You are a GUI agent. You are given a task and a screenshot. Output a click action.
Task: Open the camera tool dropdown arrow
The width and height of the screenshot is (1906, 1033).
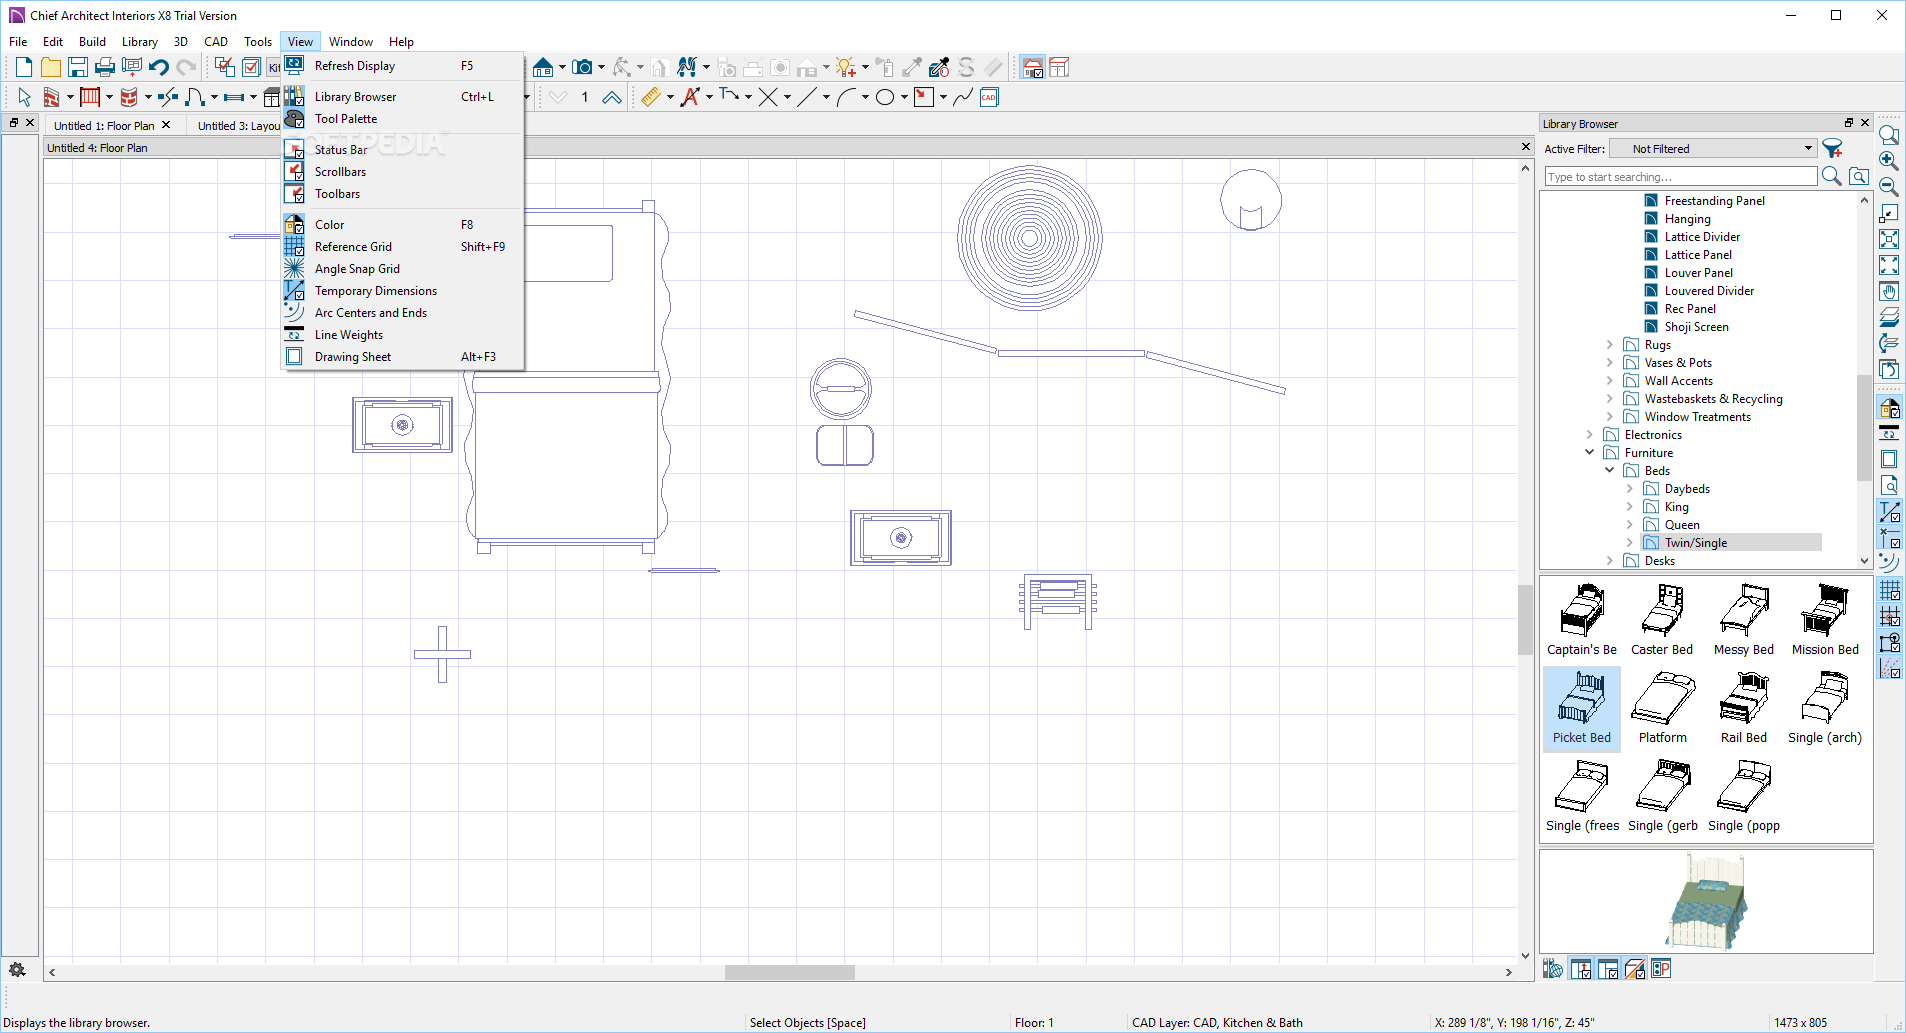[x=601, y=67]
